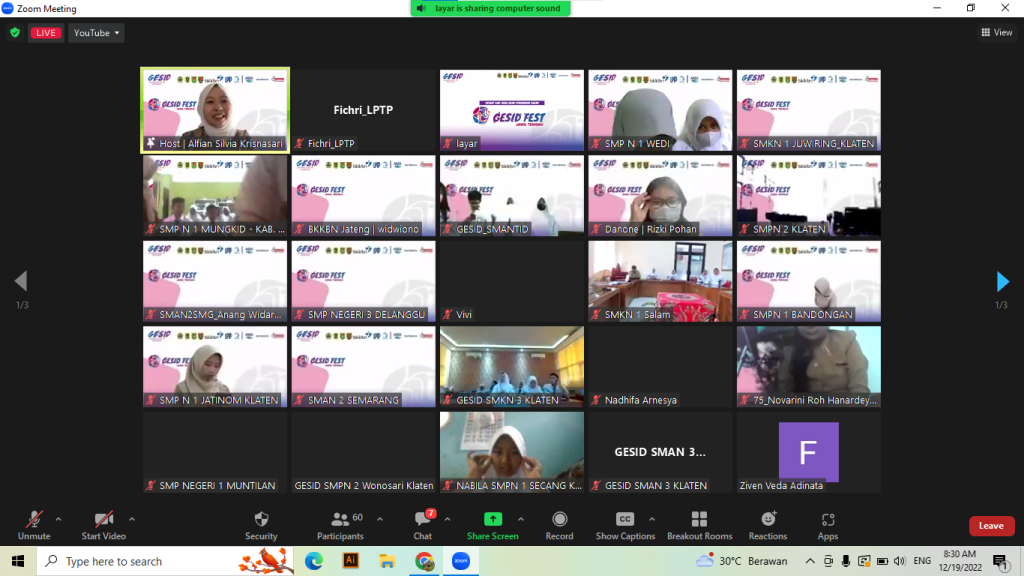The width and height of the screenshot is (1024, 576).
Task: Select host Alfian Silvia Krisnasari video thumbnail
Action: click(215, 110)
